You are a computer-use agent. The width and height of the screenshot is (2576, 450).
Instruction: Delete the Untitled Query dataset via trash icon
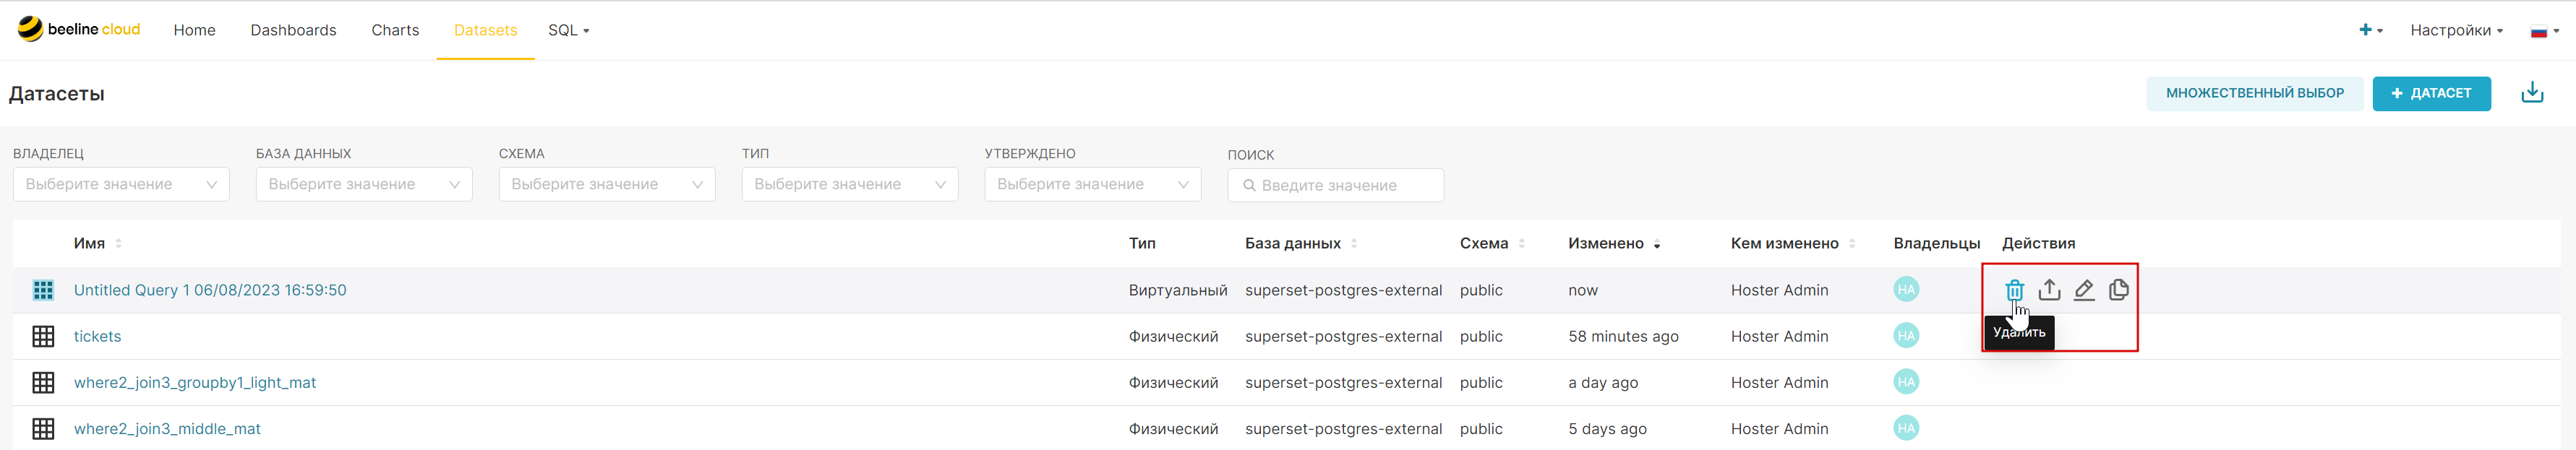2014,290
